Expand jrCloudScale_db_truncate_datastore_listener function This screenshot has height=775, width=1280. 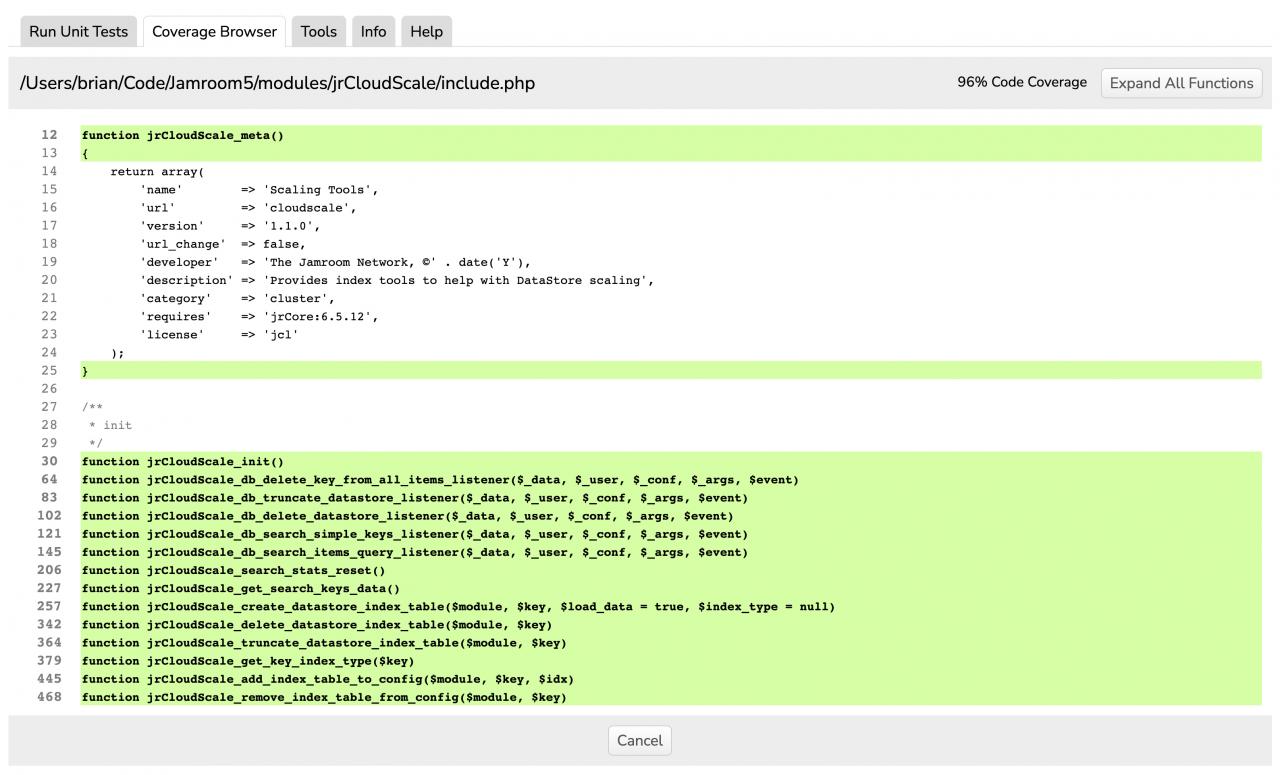414,497
